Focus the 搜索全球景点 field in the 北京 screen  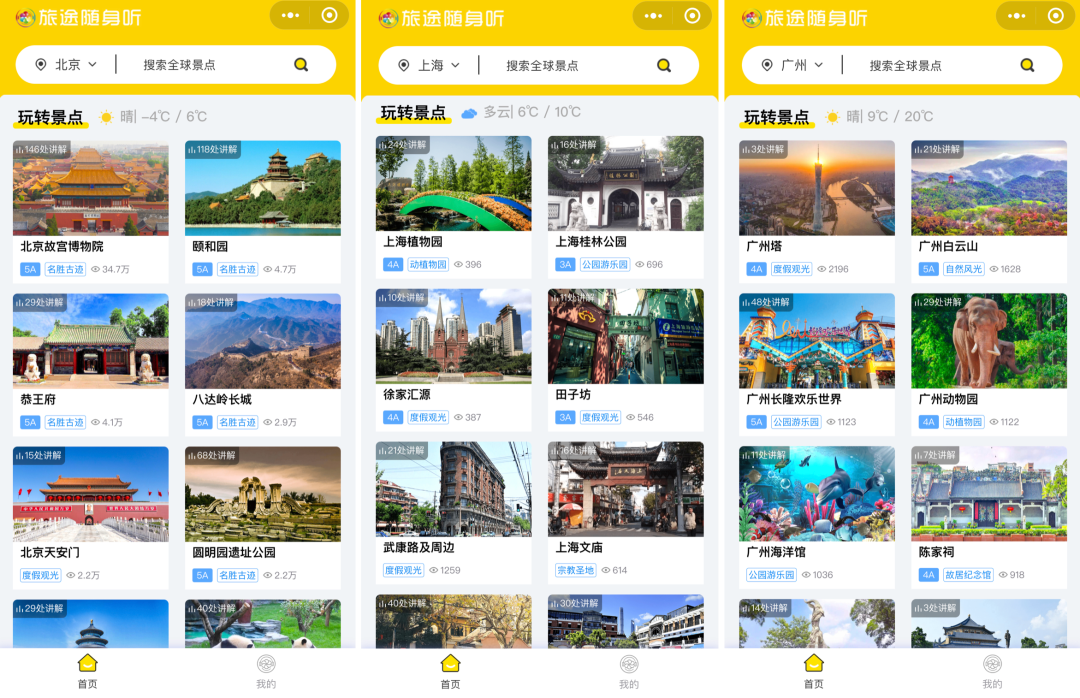(180, 65)
